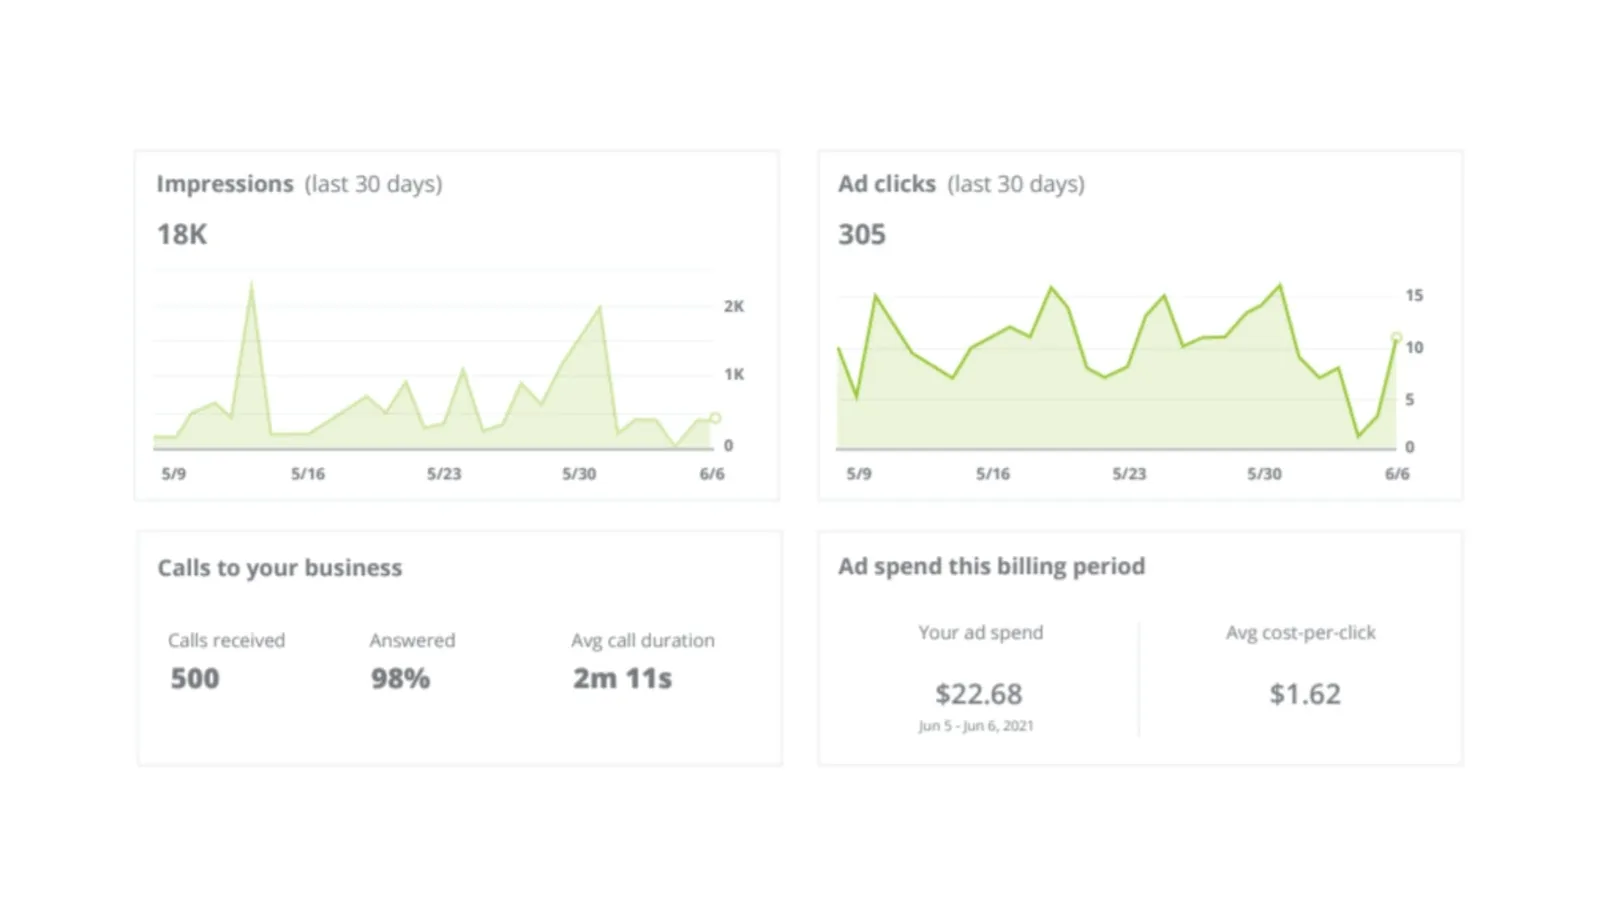
Task: Click the Calls received value 500
Action: pos(195,678)
